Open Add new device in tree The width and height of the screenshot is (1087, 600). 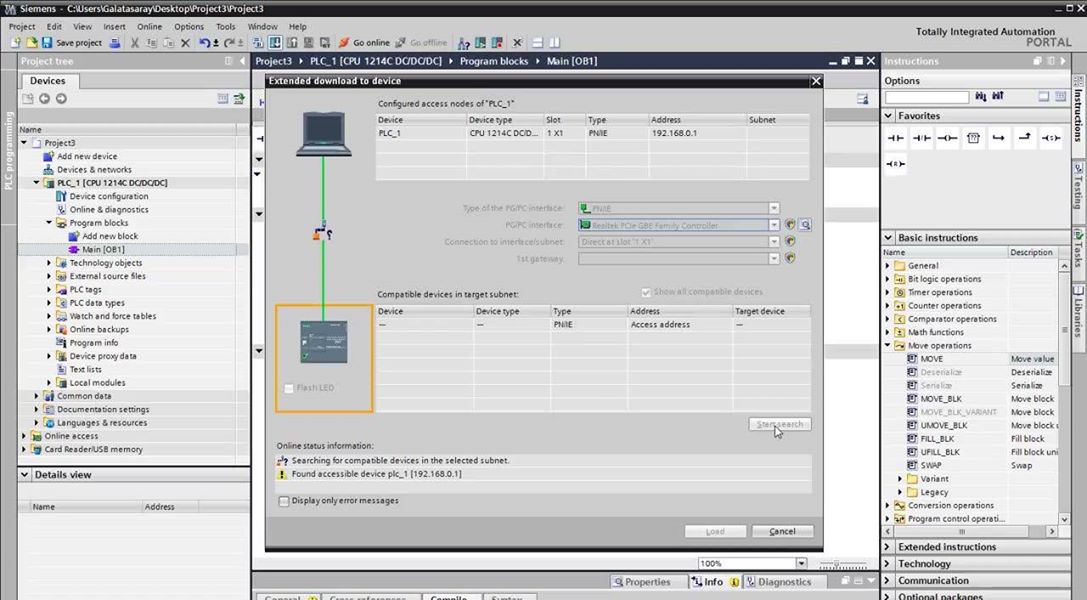[87, 156]
